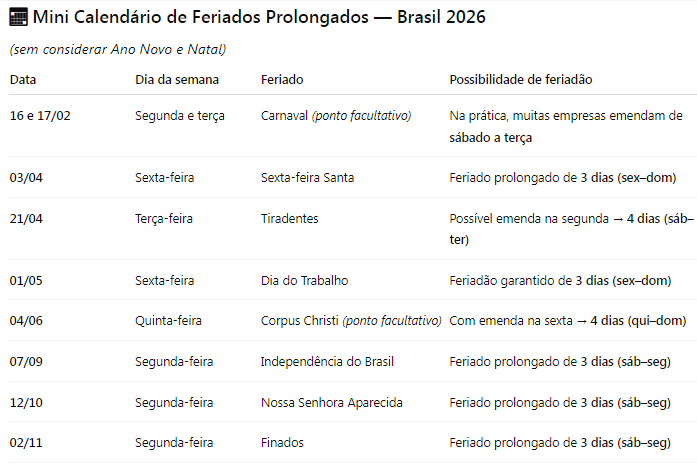Select 'Independência do Brasil' cell
The image size is (697, 465).
327,361
